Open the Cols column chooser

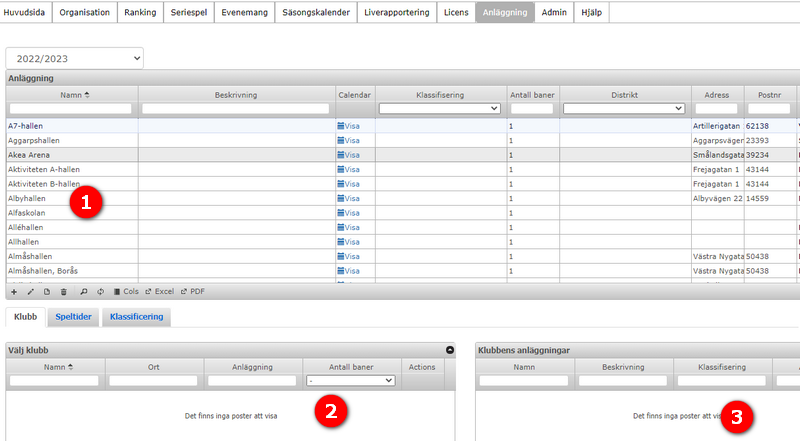pos(126,291)
